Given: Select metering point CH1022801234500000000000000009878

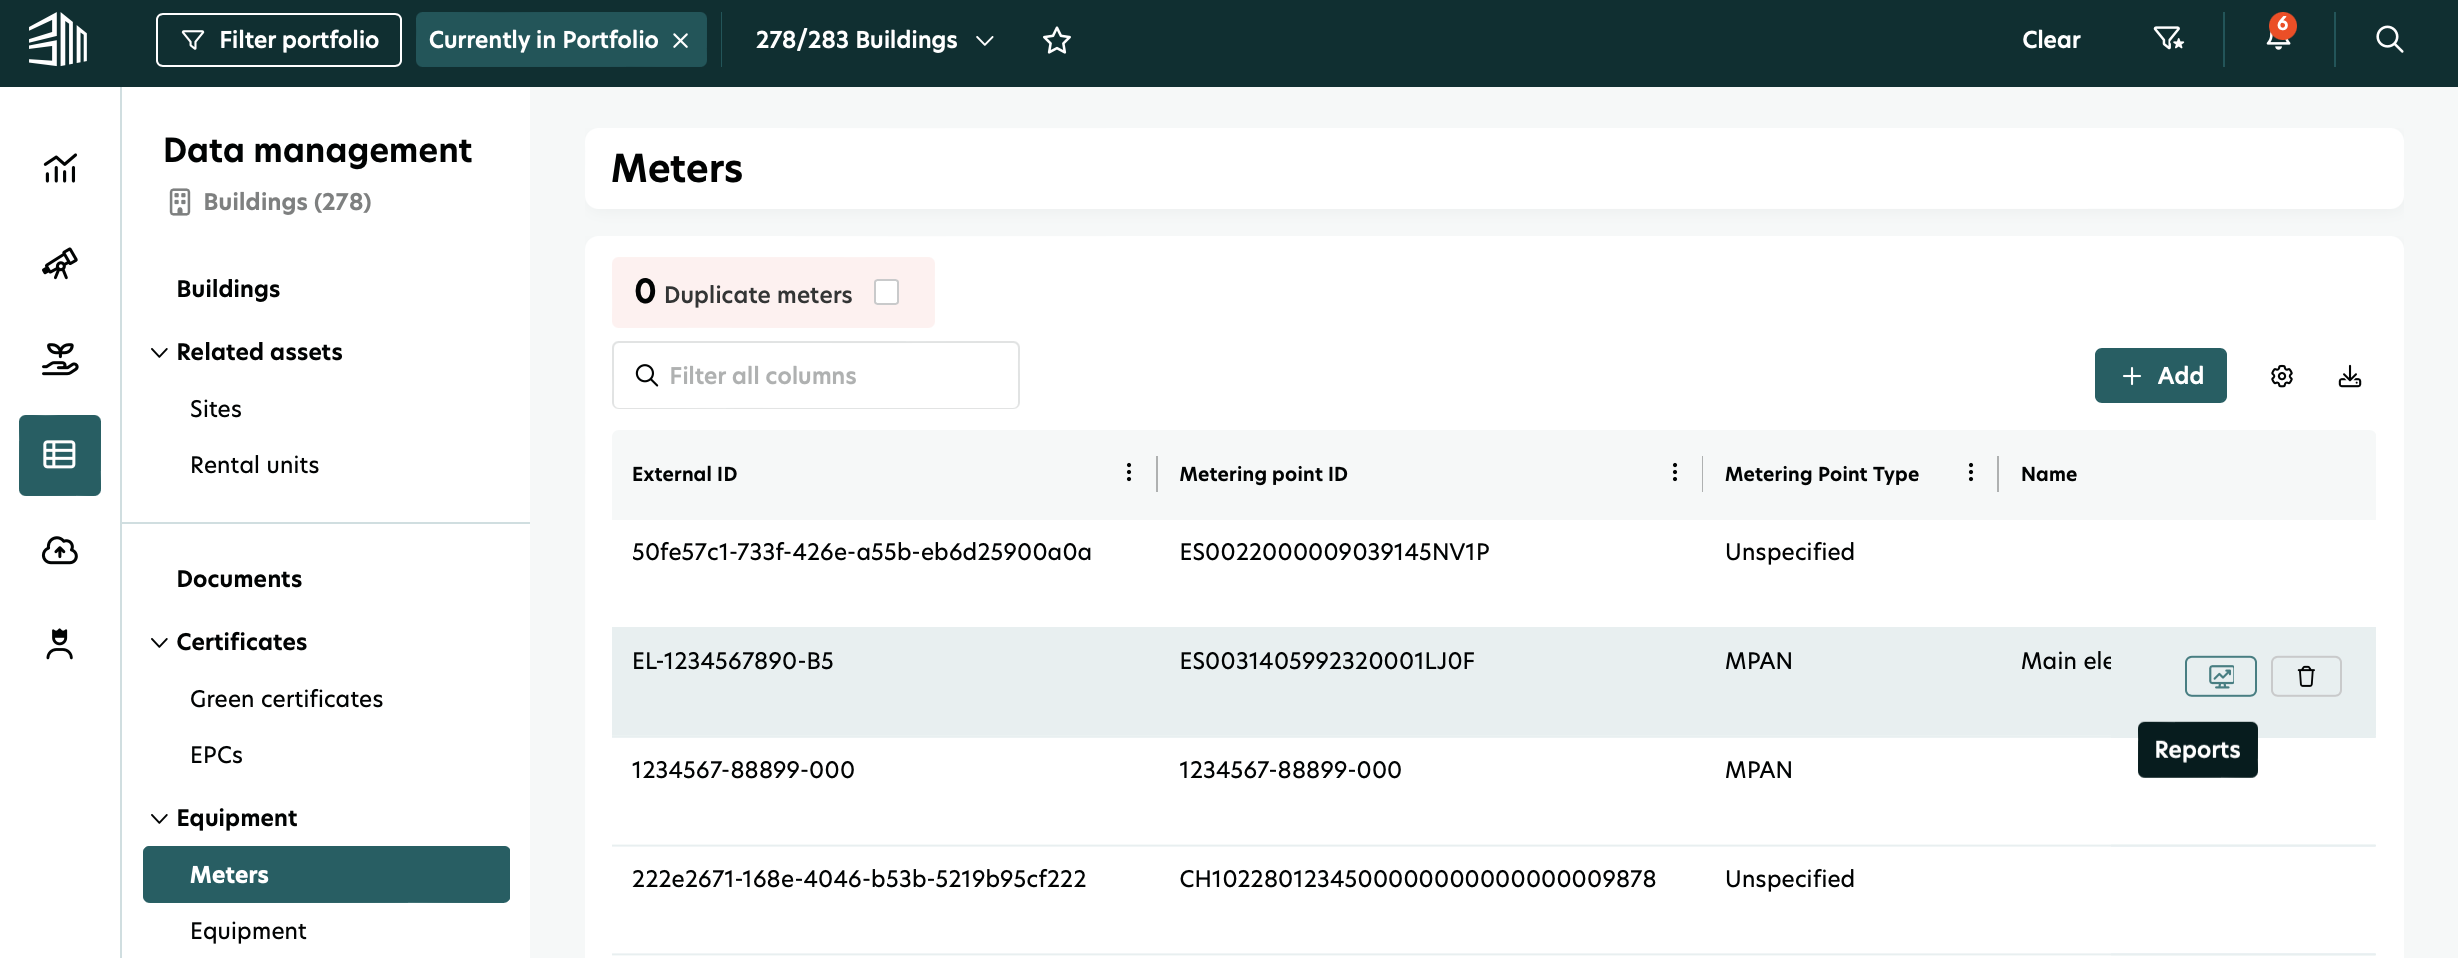Looking at the screenshot, I should click(x=1417, y=879).
